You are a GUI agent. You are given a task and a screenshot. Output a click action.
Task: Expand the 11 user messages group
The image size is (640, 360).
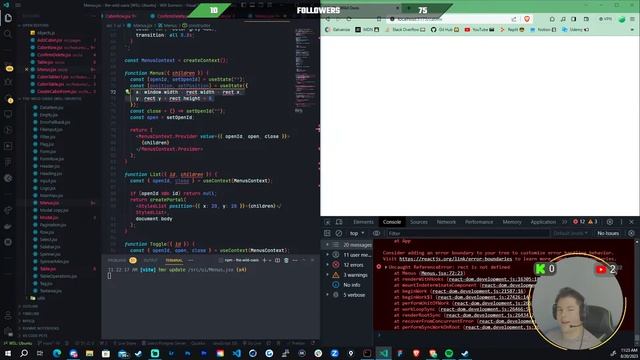click(348, 255)
